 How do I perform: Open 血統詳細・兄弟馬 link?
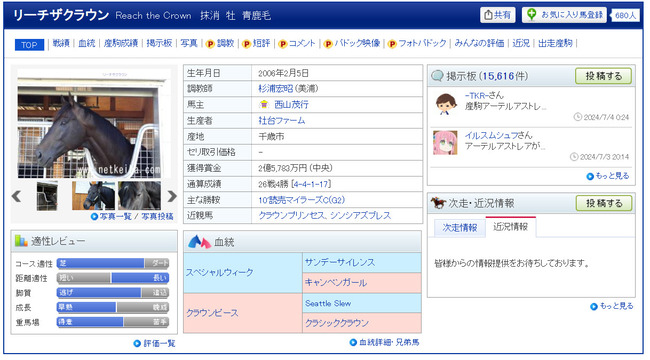pyautogui.click(x=389, y=343)
